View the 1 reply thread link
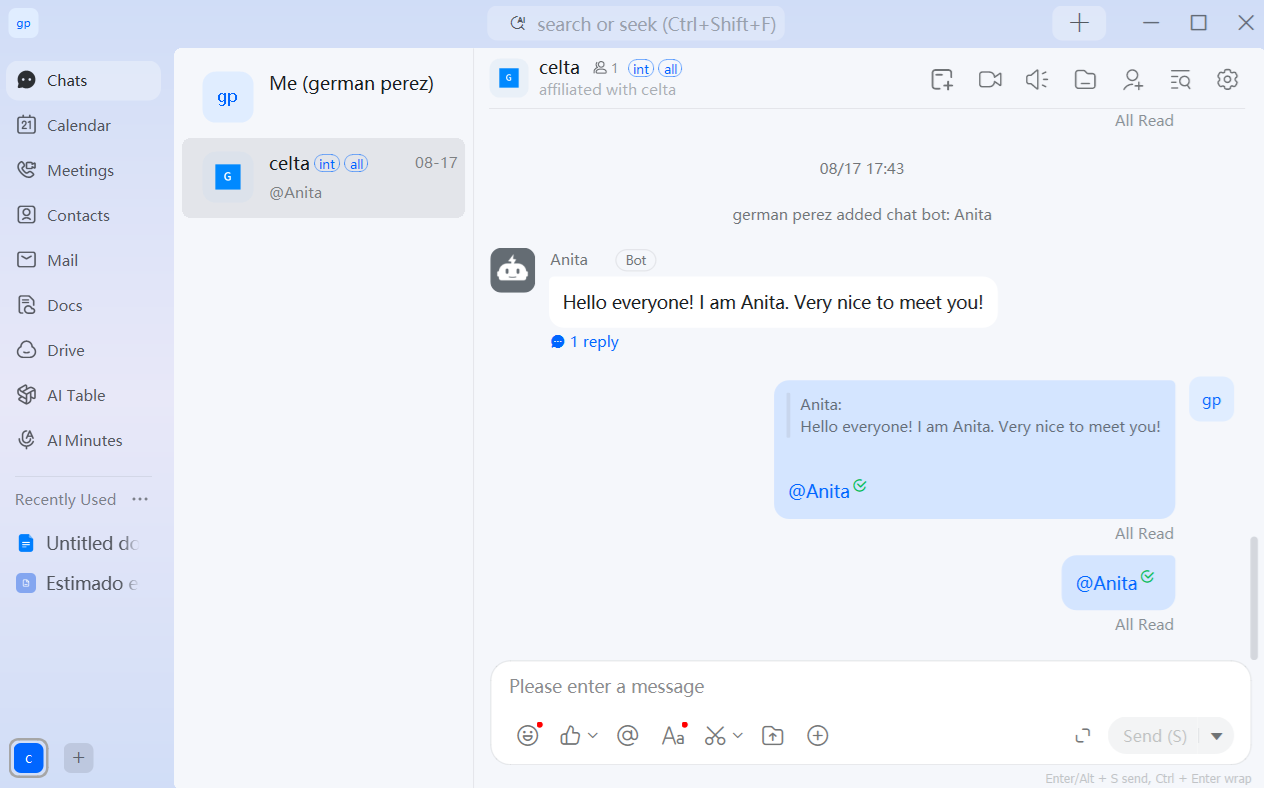This screenshot has width=1264, height=788. 585,342
